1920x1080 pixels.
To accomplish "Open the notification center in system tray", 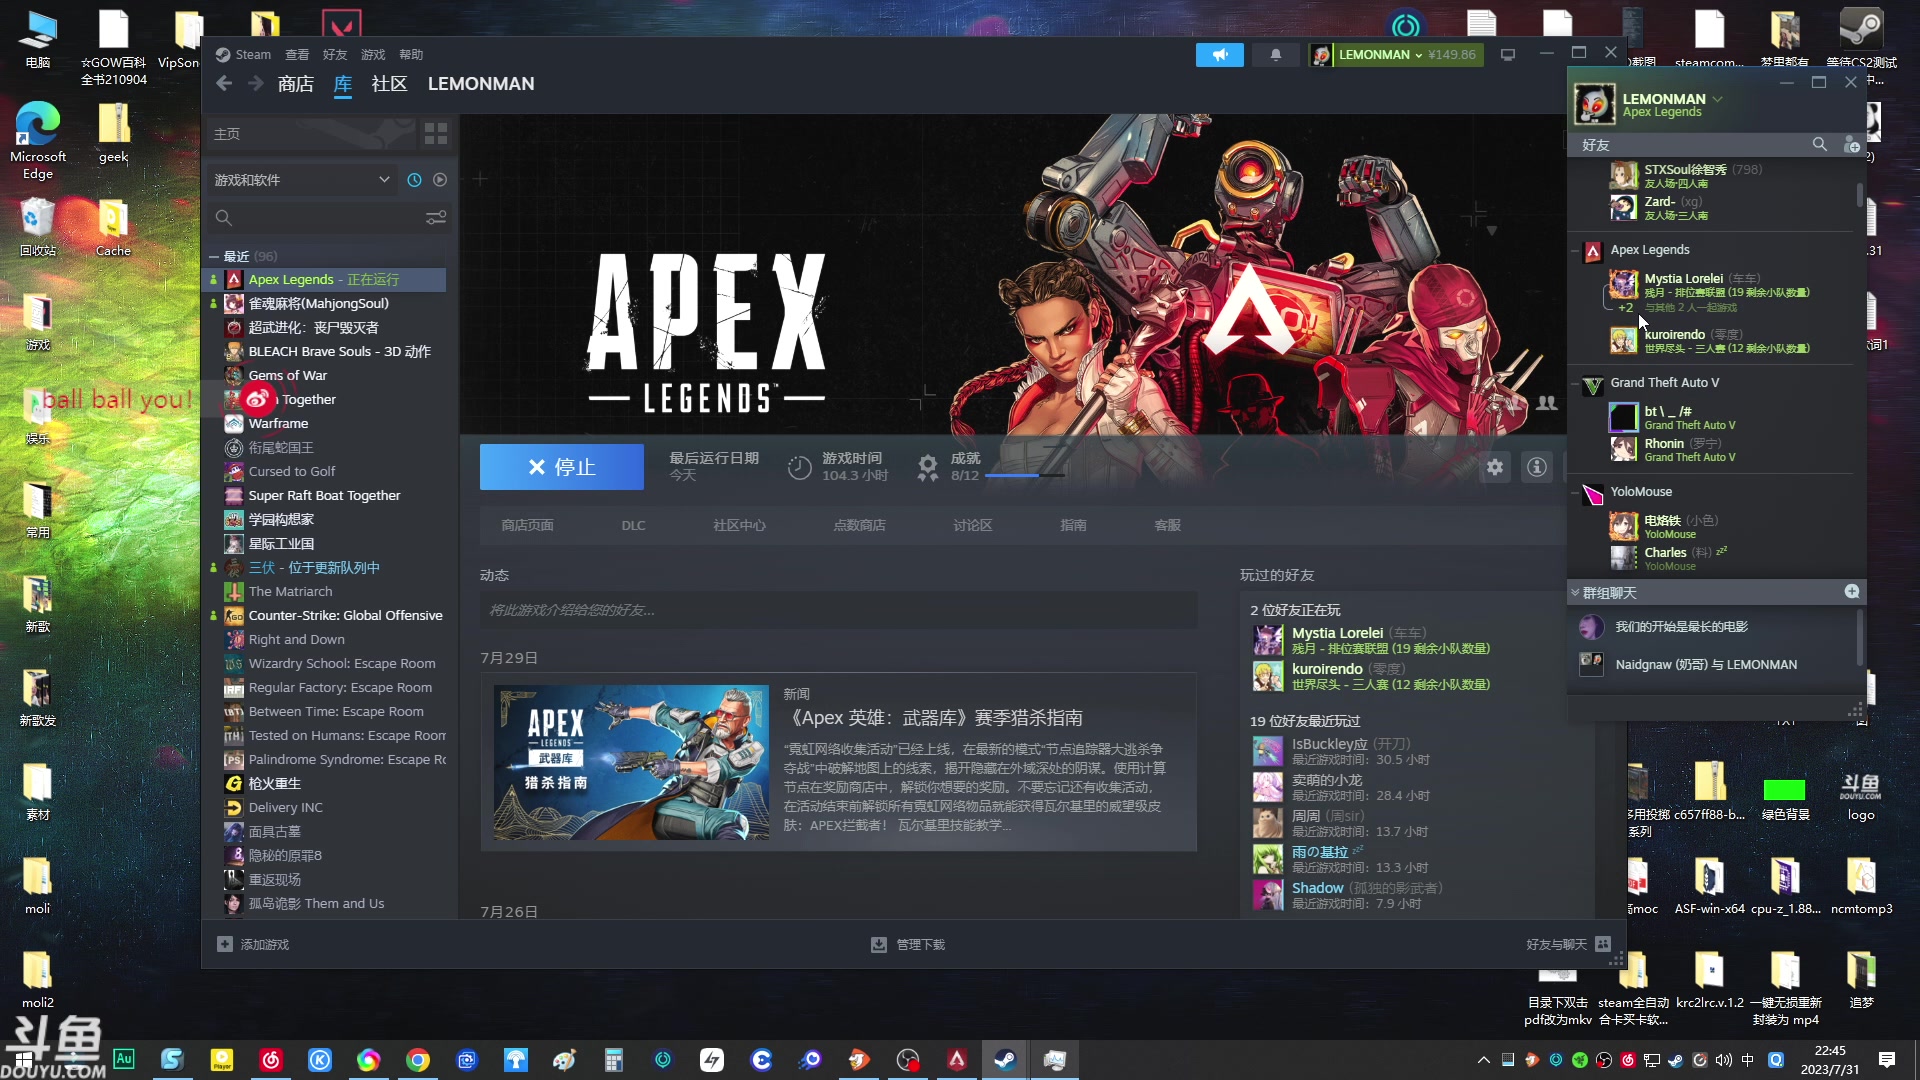I will (1886, 1060).
